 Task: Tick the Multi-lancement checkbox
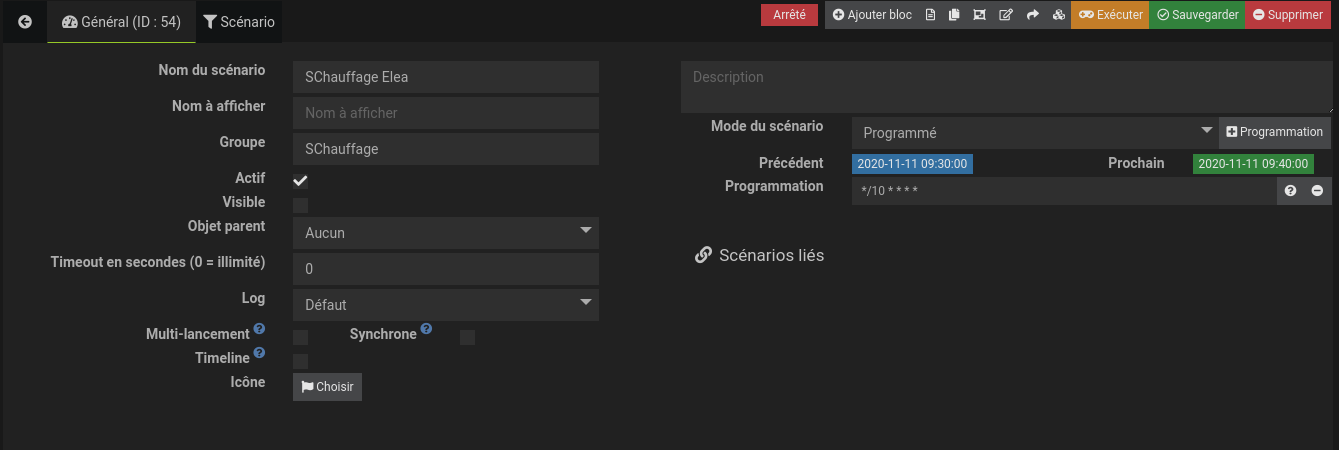pos(300,337)
